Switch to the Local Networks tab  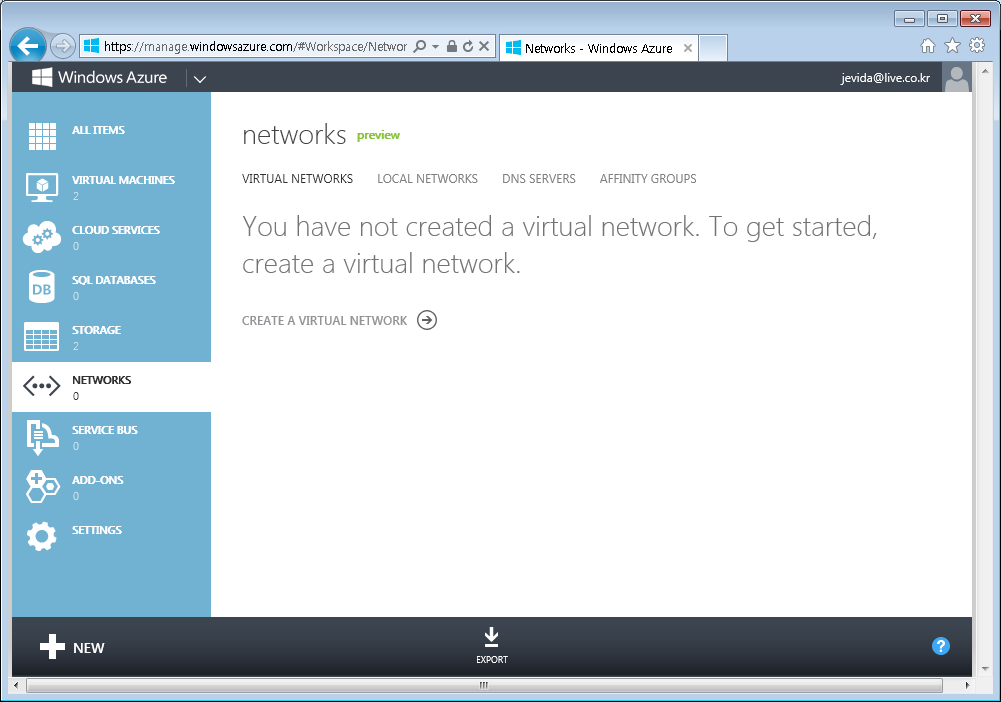coord(427,179)
